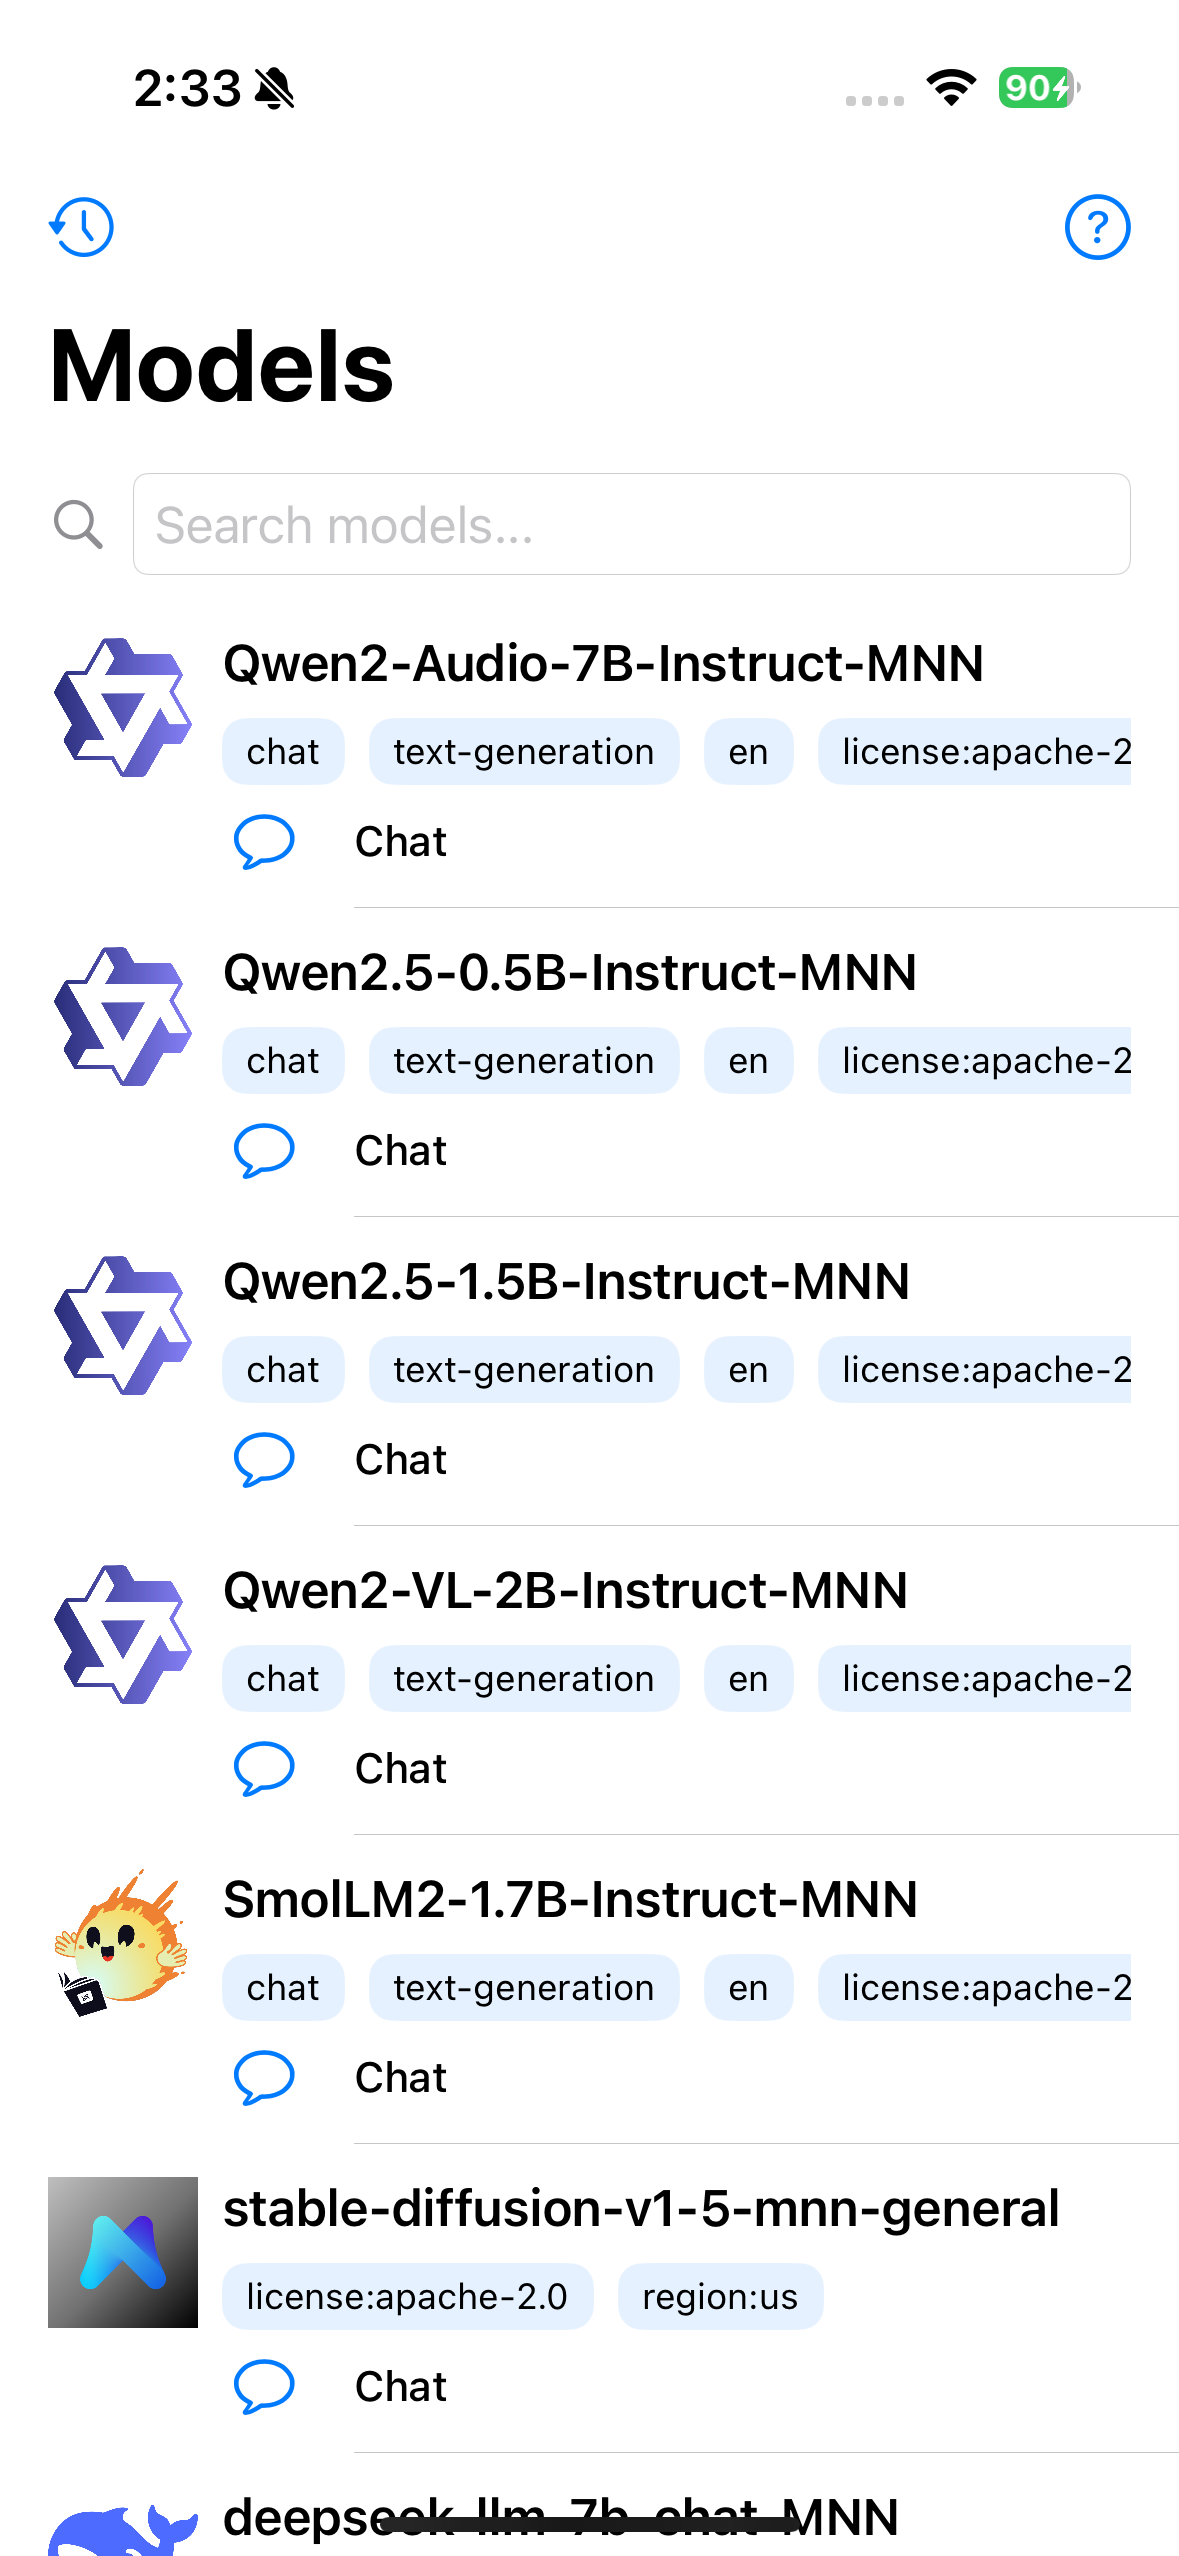Tap the stable-diffusion-v1-5-mnn-general thumbnail

point(123,2252)
